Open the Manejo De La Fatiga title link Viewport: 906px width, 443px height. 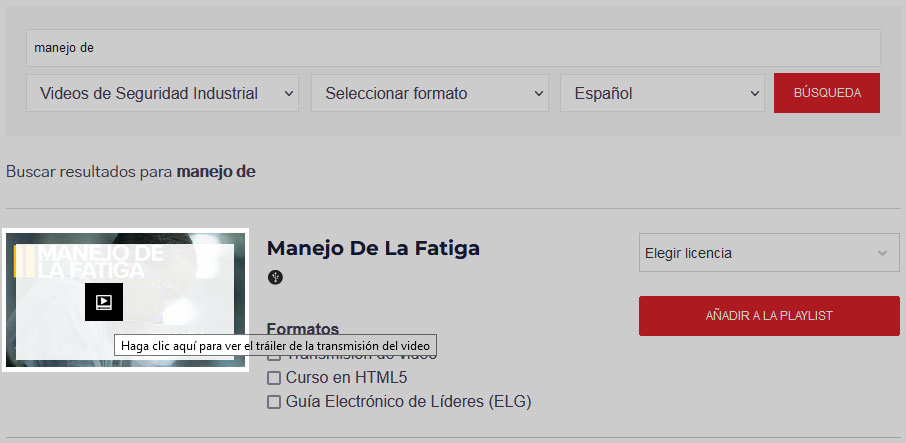(373, 248)
